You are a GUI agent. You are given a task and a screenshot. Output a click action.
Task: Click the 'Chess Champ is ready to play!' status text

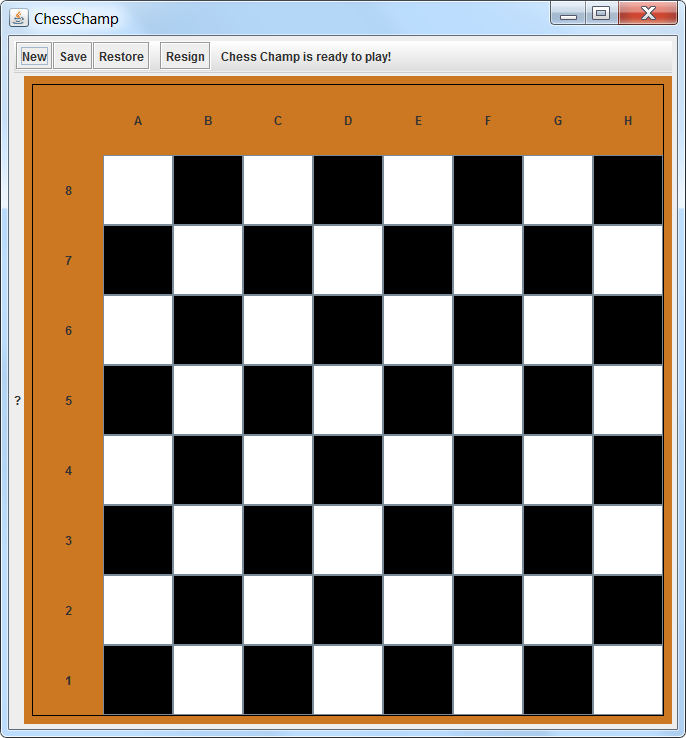[x=306, y=56]
